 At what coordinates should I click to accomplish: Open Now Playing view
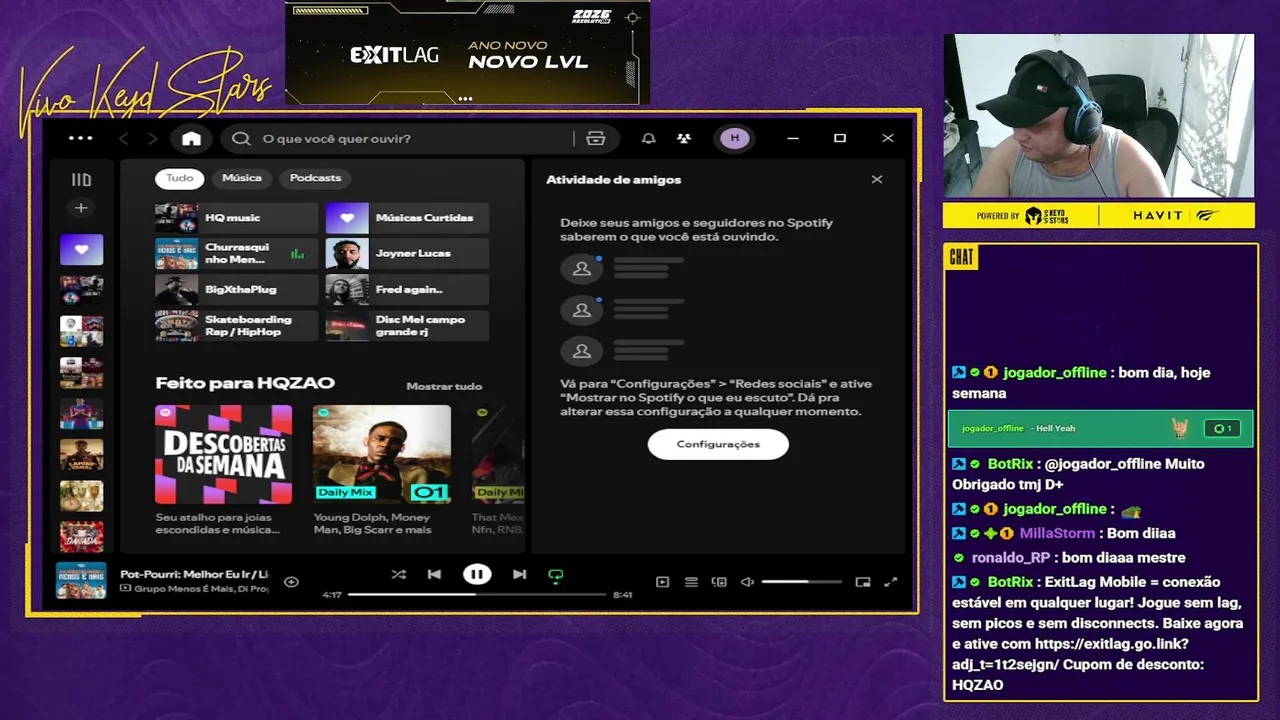click(662, 582)
